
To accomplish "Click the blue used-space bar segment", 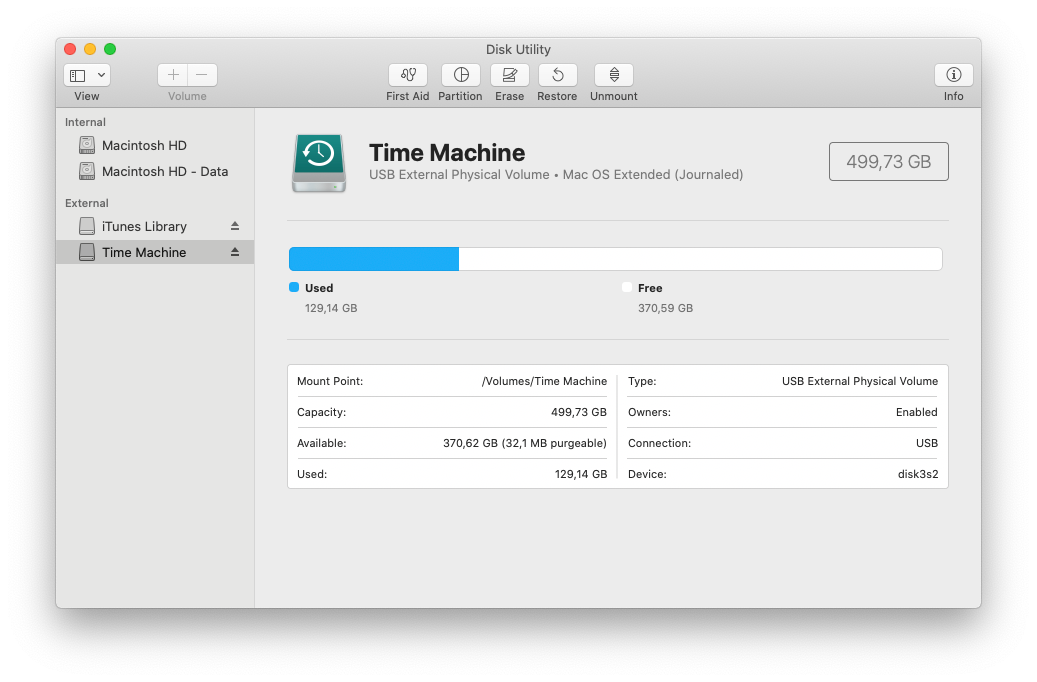I will tap(374, 259).
